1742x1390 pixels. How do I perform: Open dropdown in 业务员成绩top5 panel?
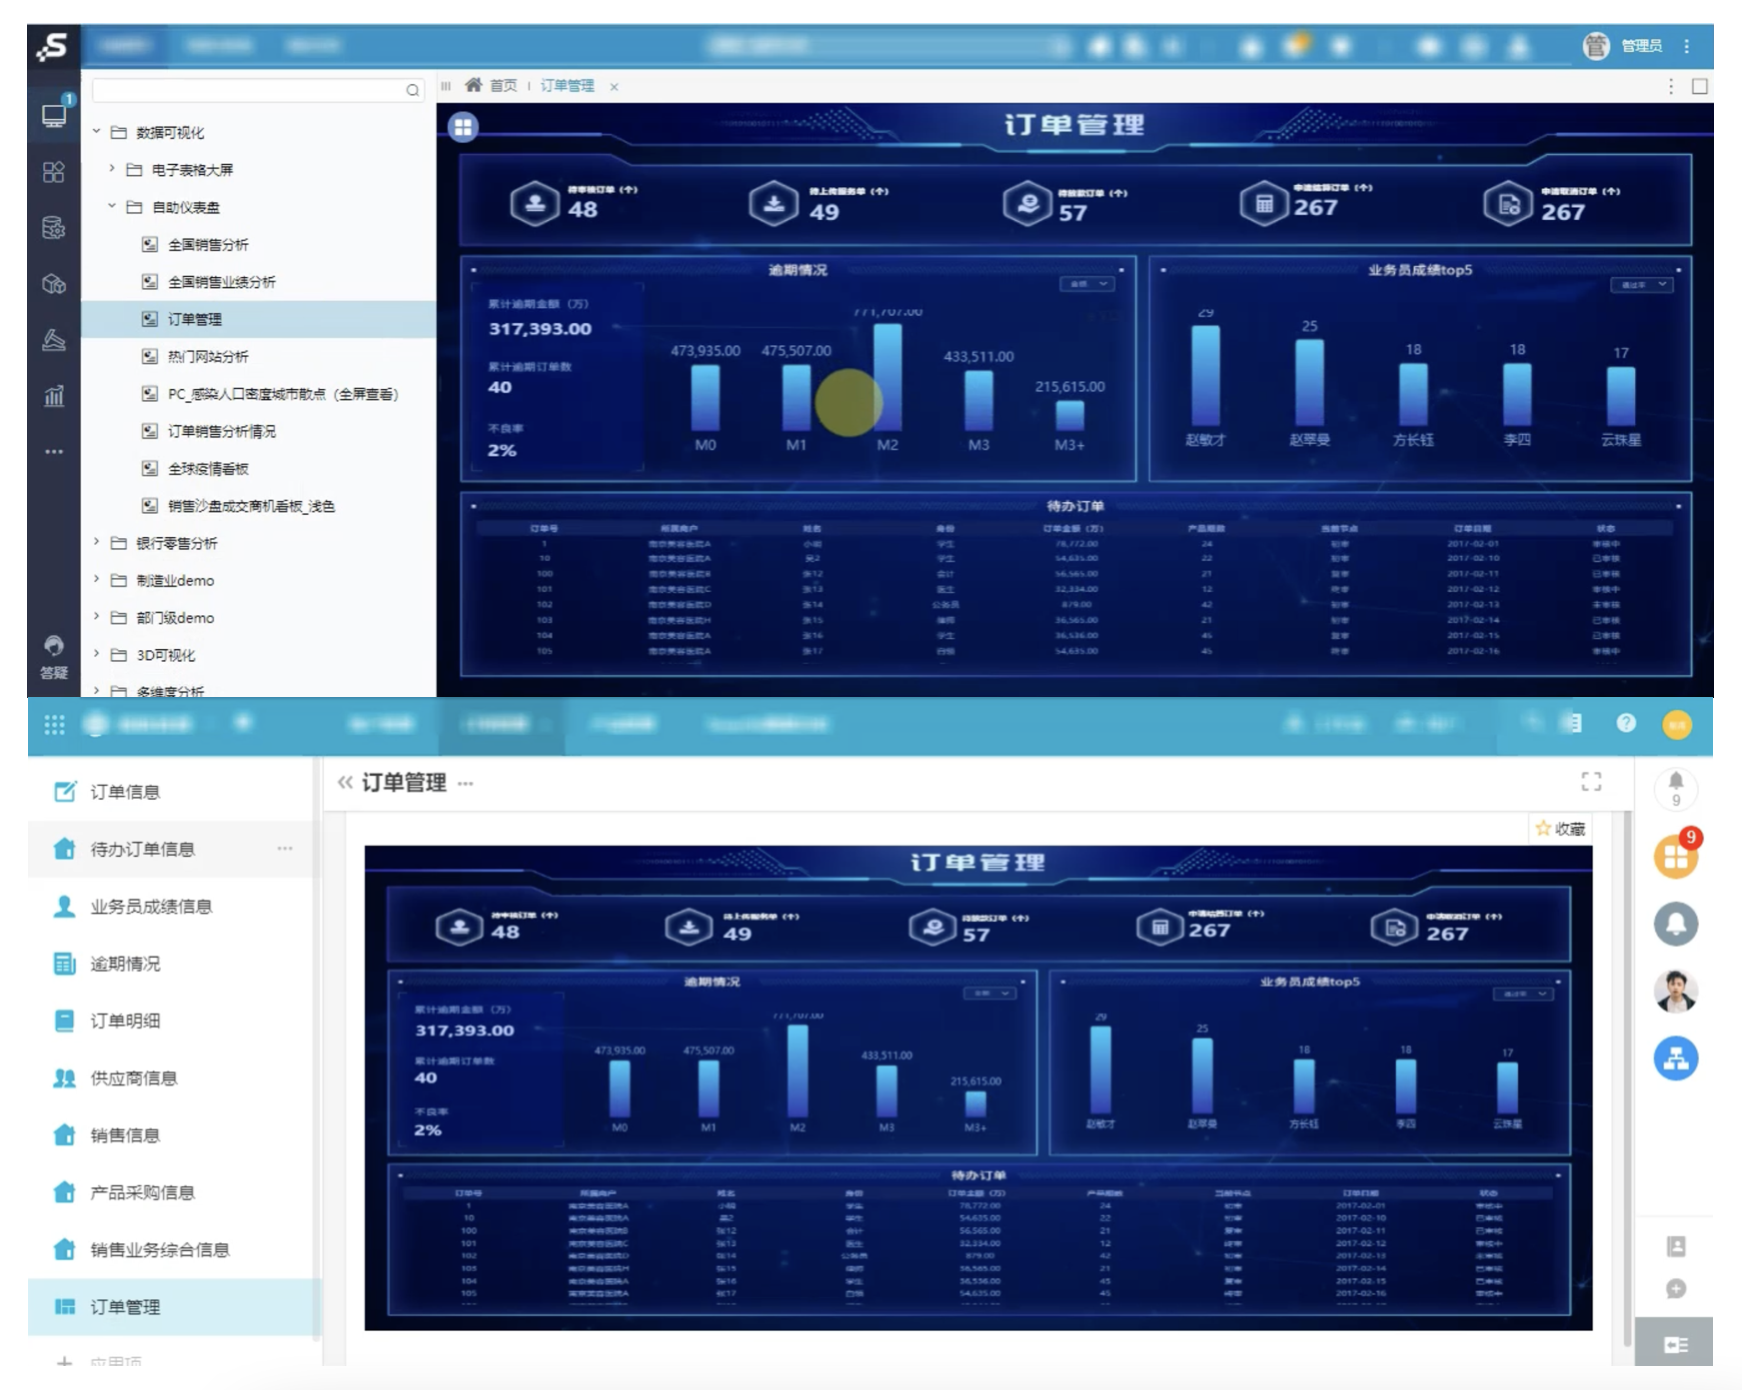pyautogui.click(x=1641, y=285)
